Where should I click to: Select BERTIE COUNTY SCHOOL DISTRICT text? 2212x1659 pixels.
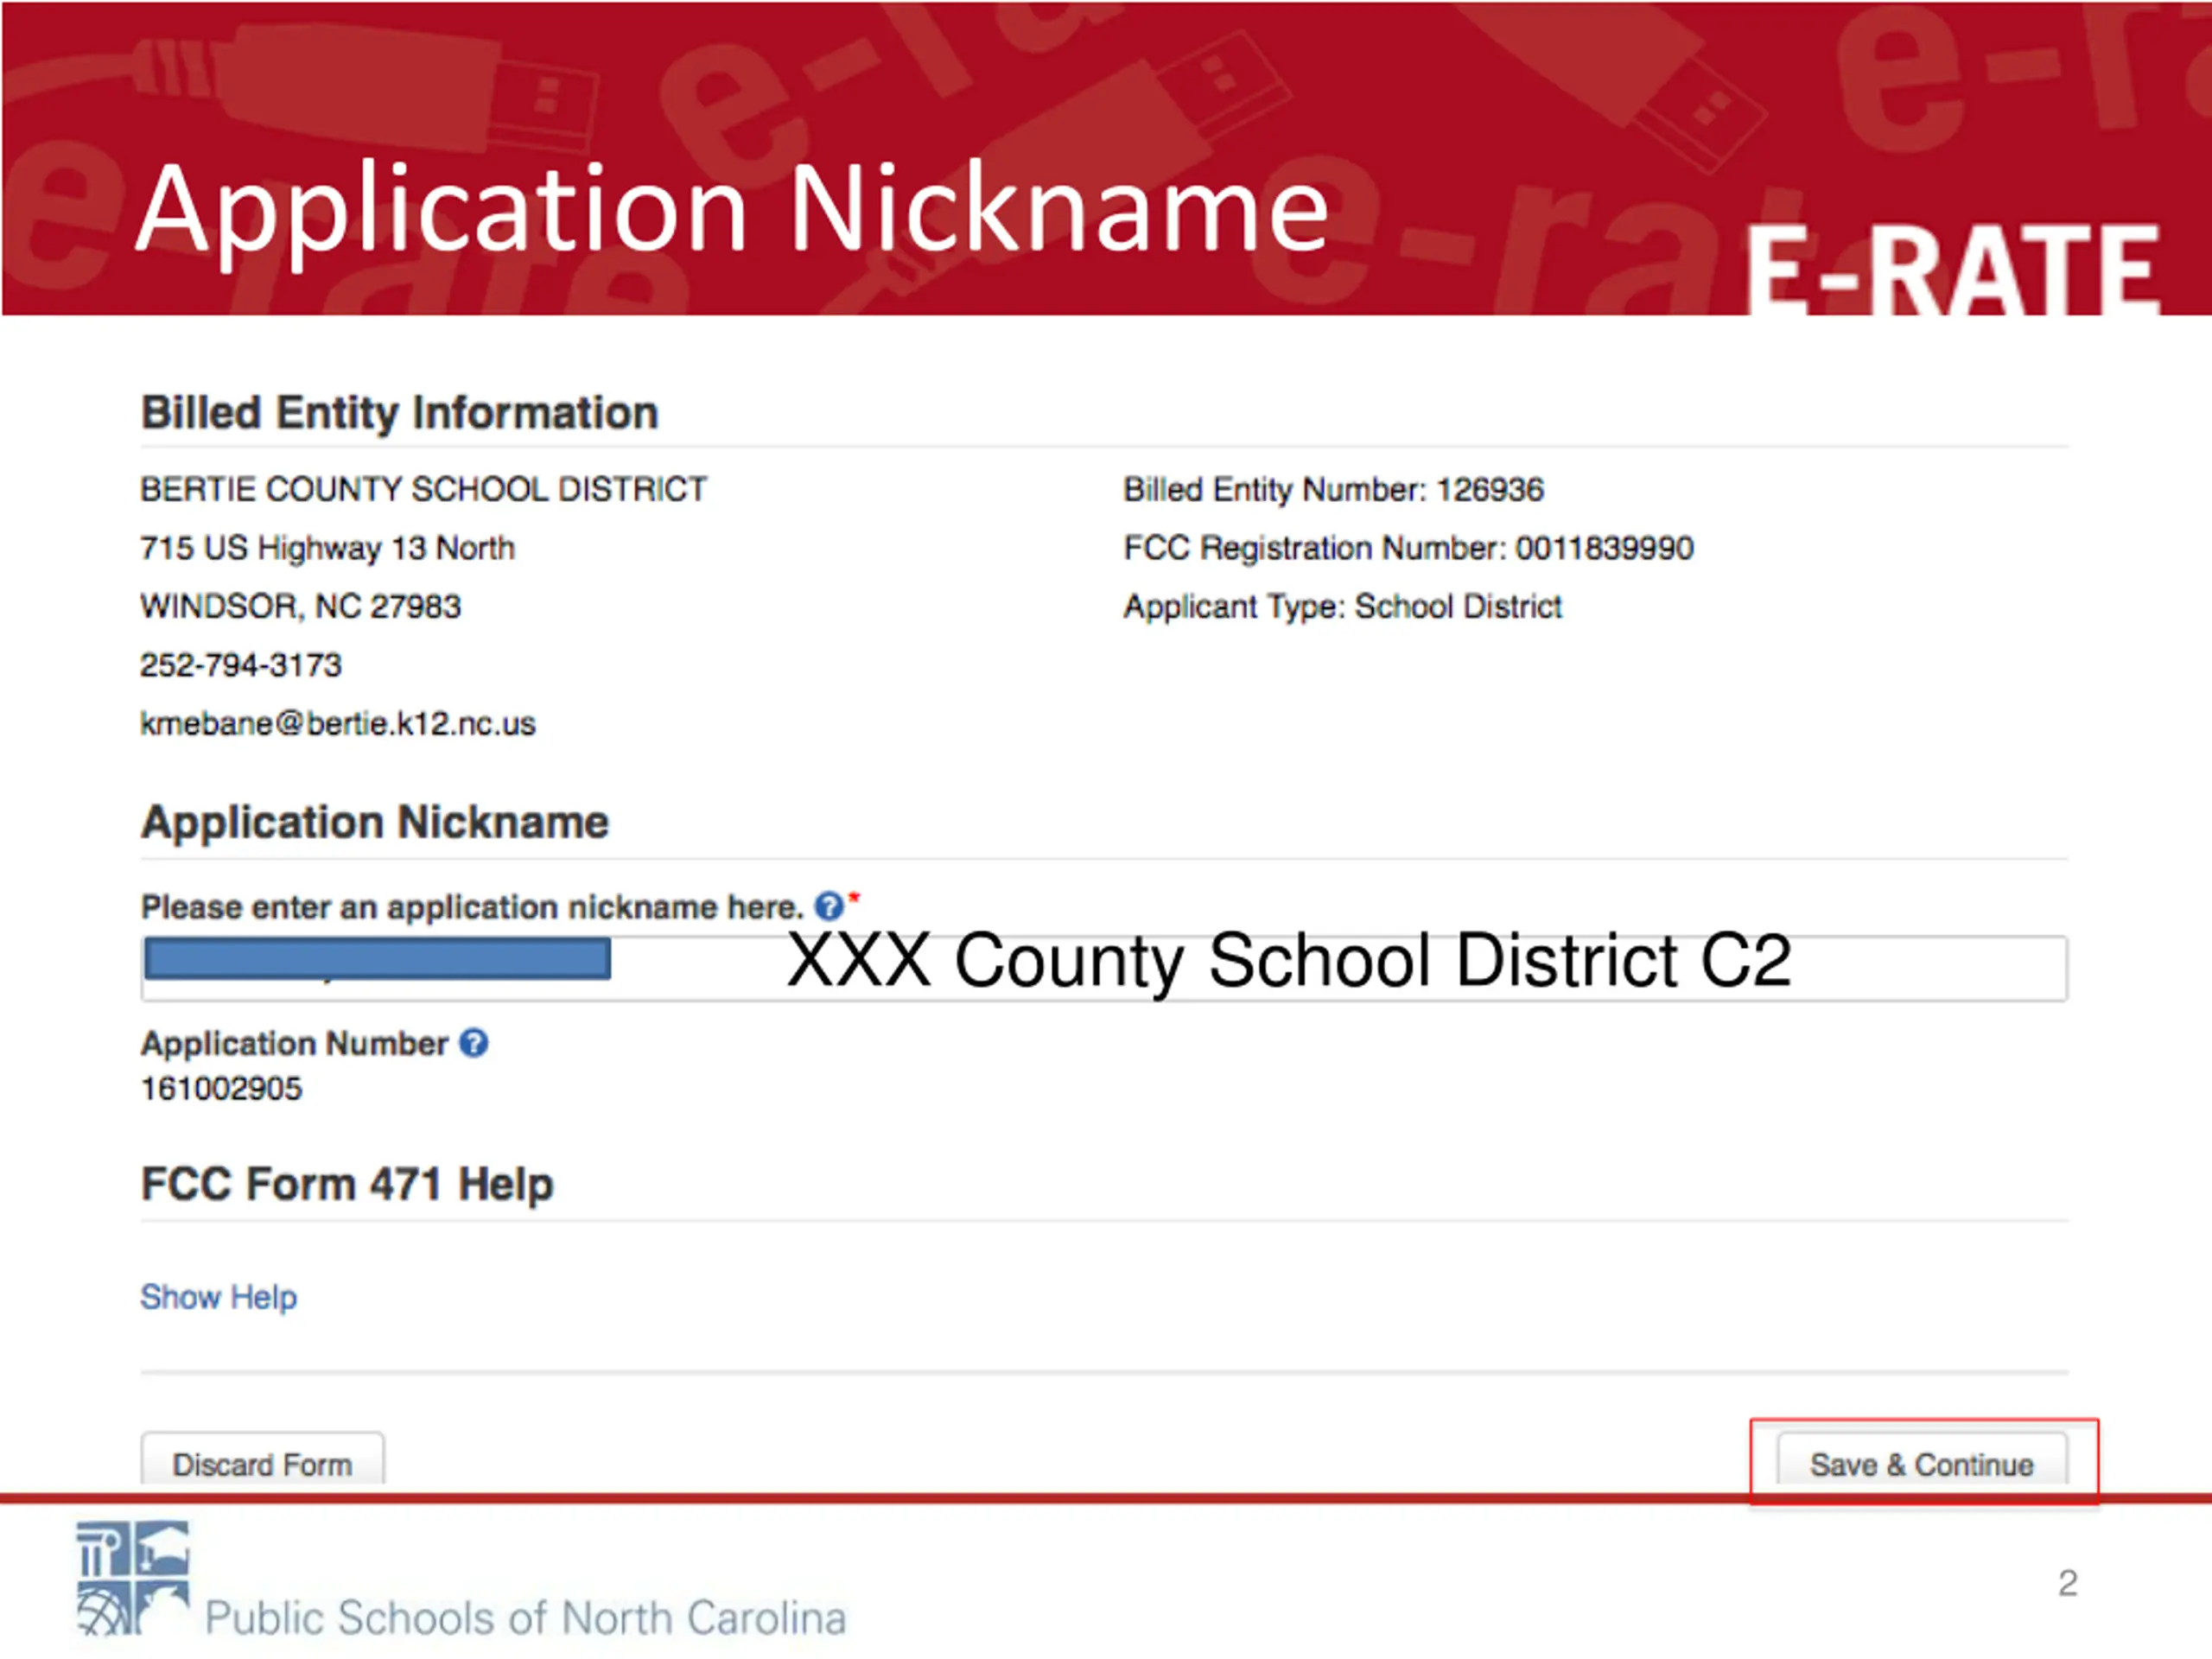tap(424, 489)
